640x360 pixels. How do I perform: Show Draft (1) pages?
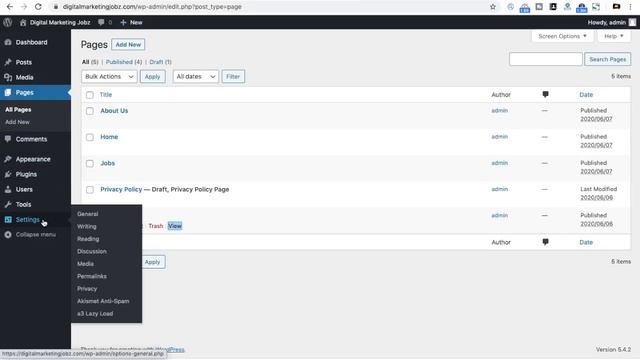160,62
